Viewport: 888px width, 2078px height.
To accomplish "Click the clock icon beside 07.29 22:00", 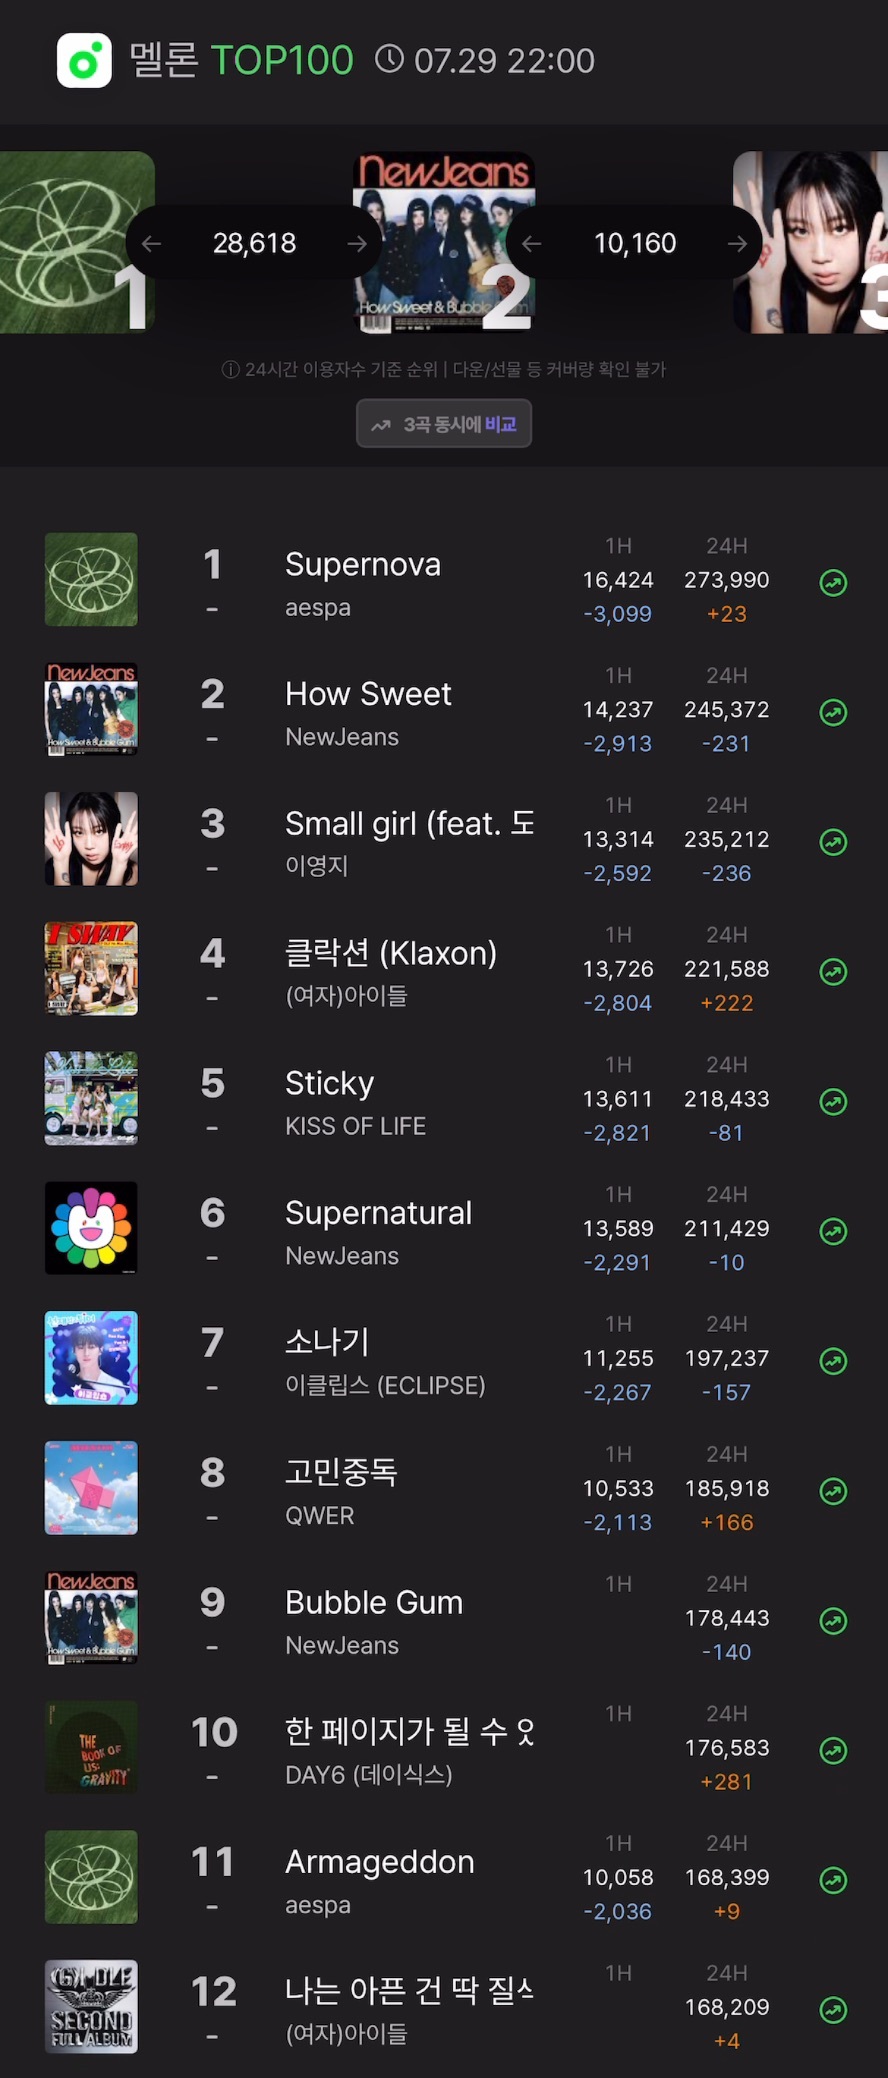I will pyautogui.click(x=389, y=60).
